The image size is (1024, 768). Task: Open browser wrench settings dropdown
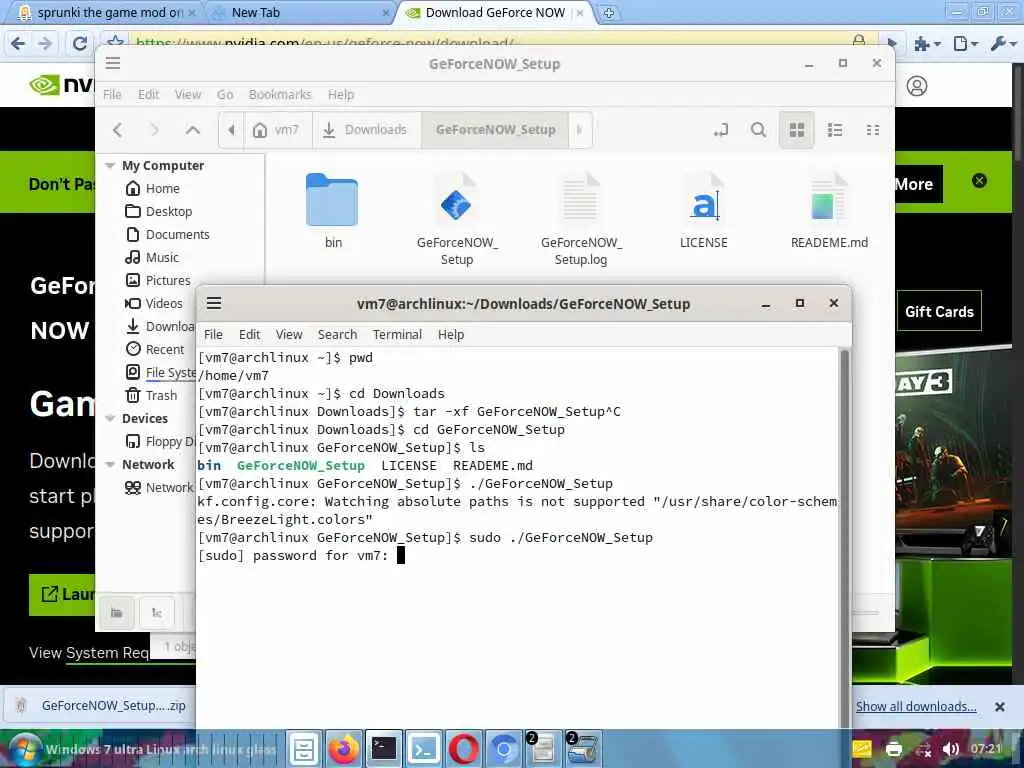(1003, 44)
